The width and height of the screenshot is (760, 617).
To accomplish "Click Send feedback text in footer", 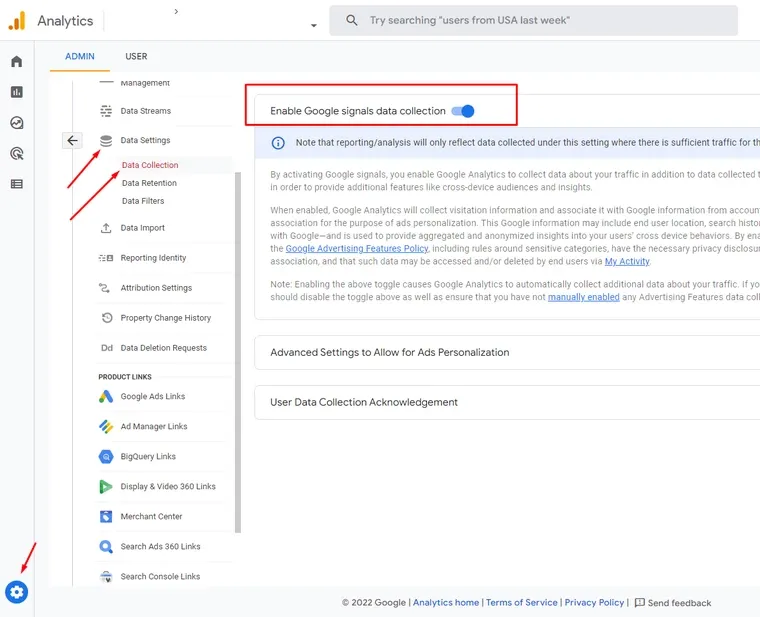I will click(680, 603).
